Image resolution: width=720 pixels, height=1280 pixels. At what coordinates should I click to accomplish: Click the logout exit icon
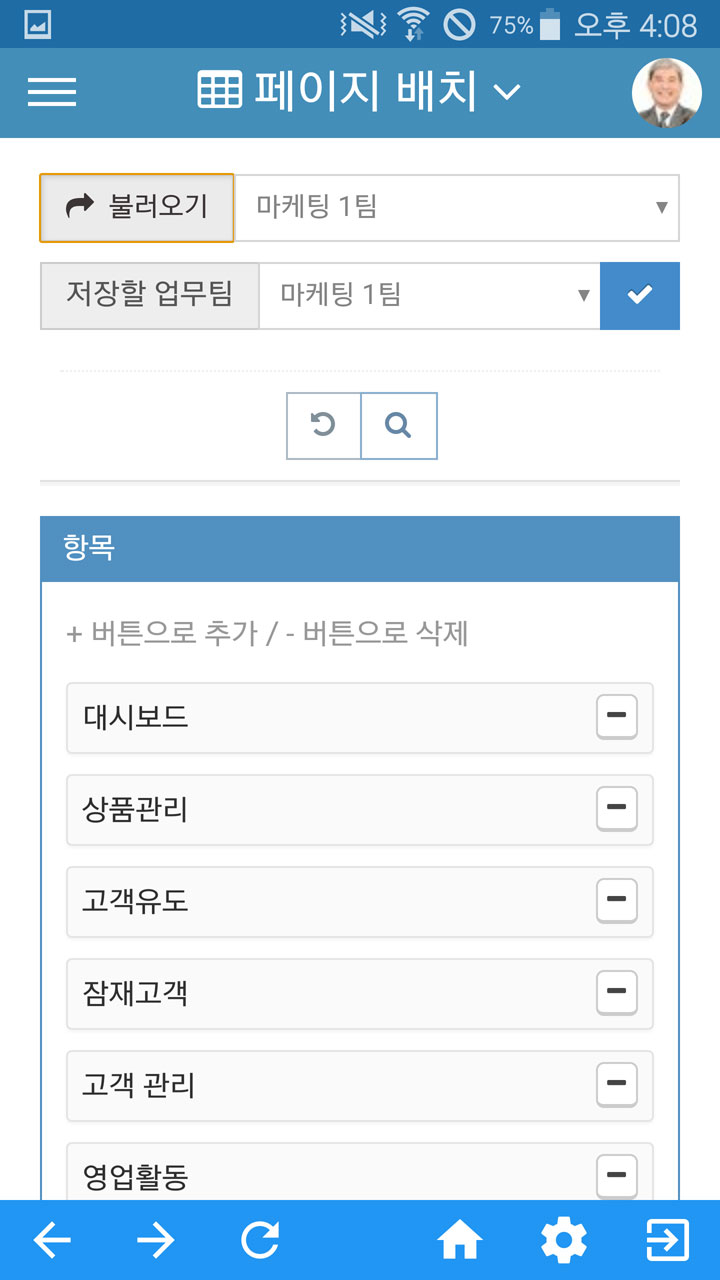point(668,1241)
